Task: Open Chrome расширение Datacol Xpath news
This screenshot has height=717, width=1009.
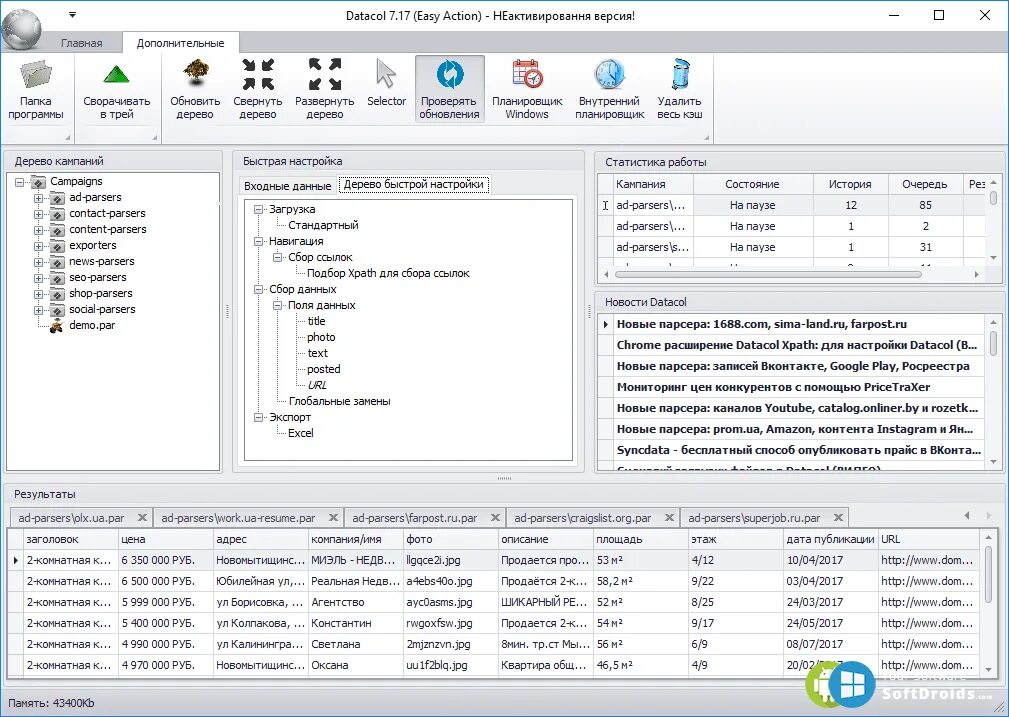Action: click(797, 345)
